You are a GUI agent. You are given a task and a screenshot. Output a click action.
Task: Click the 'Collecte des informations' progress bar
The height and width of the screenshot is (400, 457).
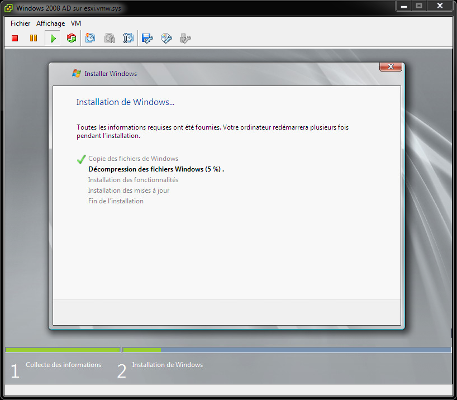(x=63, y=350)
